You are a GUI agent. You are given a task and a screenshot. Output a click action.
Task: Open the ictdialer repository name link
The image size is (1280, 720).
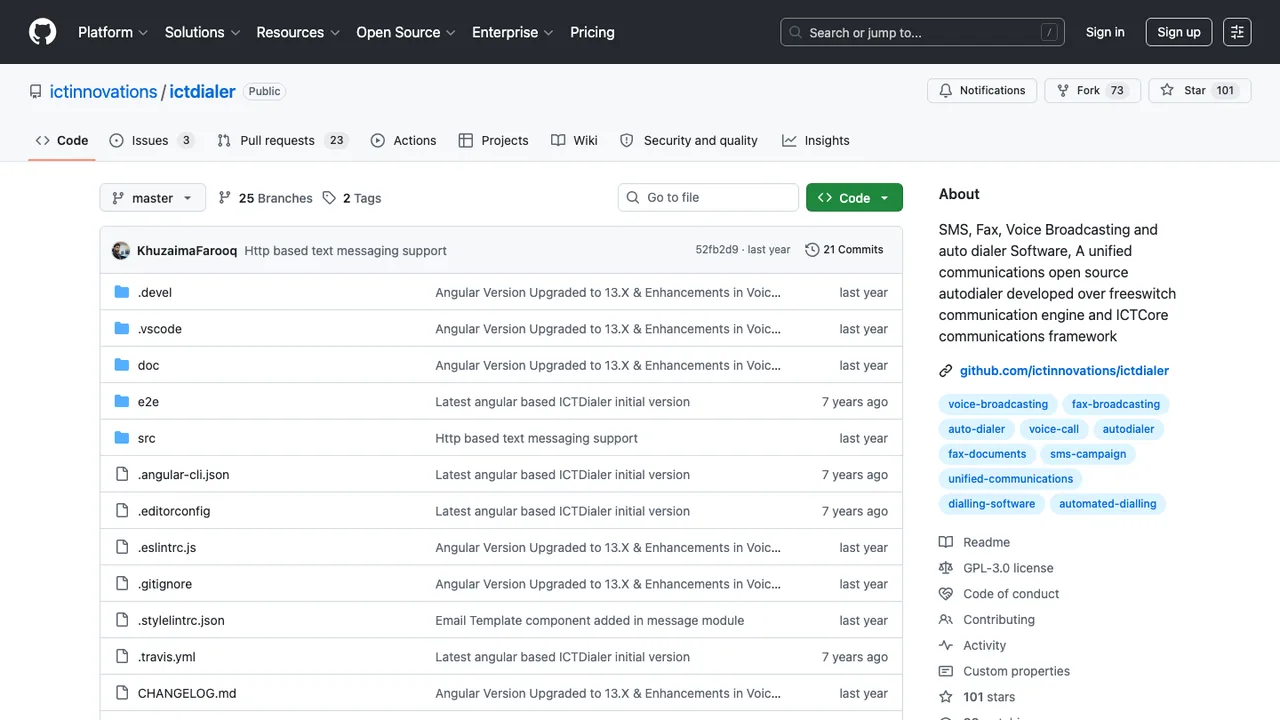coord(203,91)
